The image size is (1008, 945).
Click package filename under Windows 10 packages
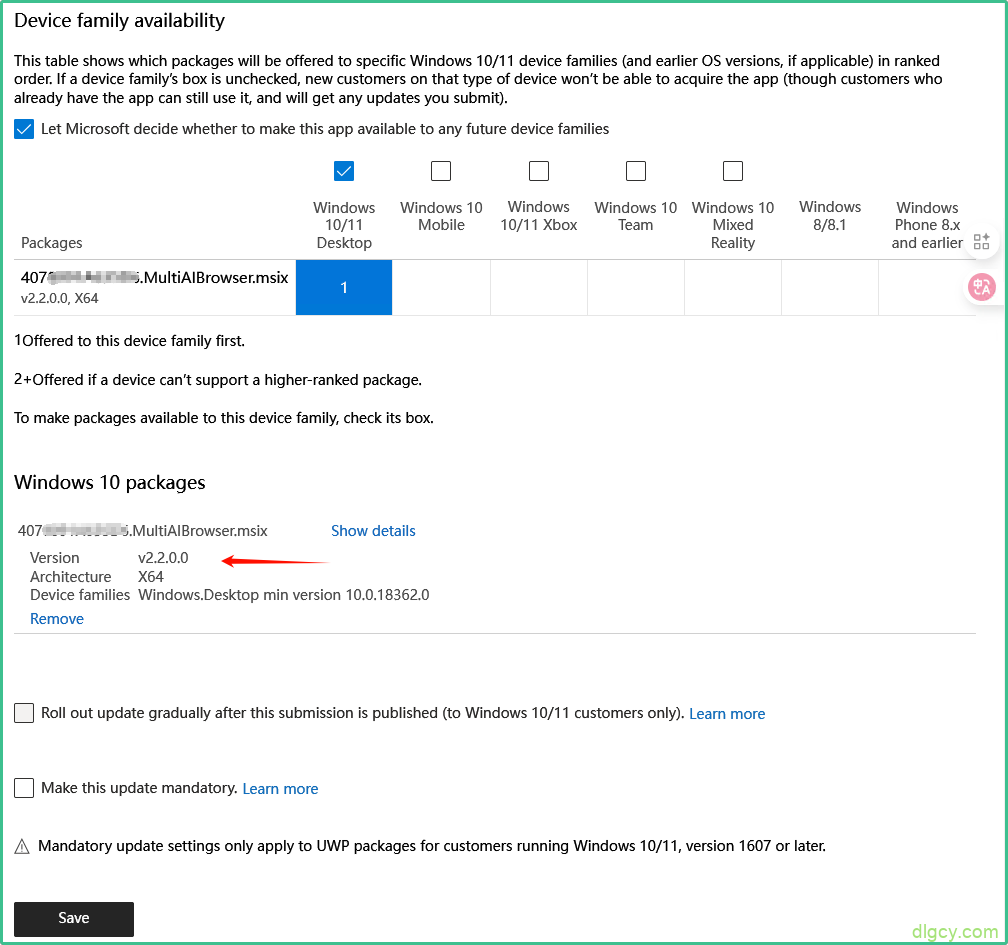pyautogui.click(x=143, y=531)
